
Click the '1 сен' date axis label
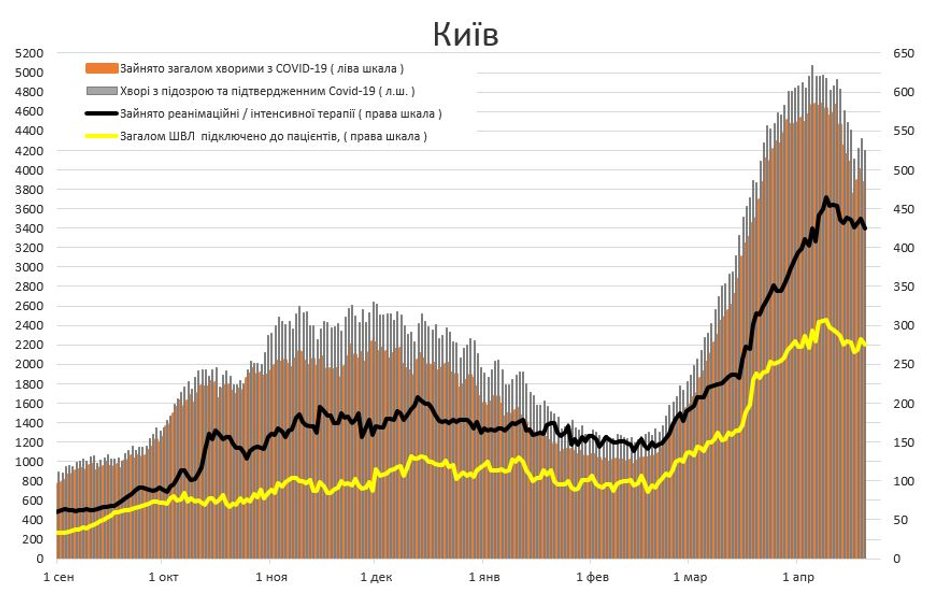pos(57,578)
